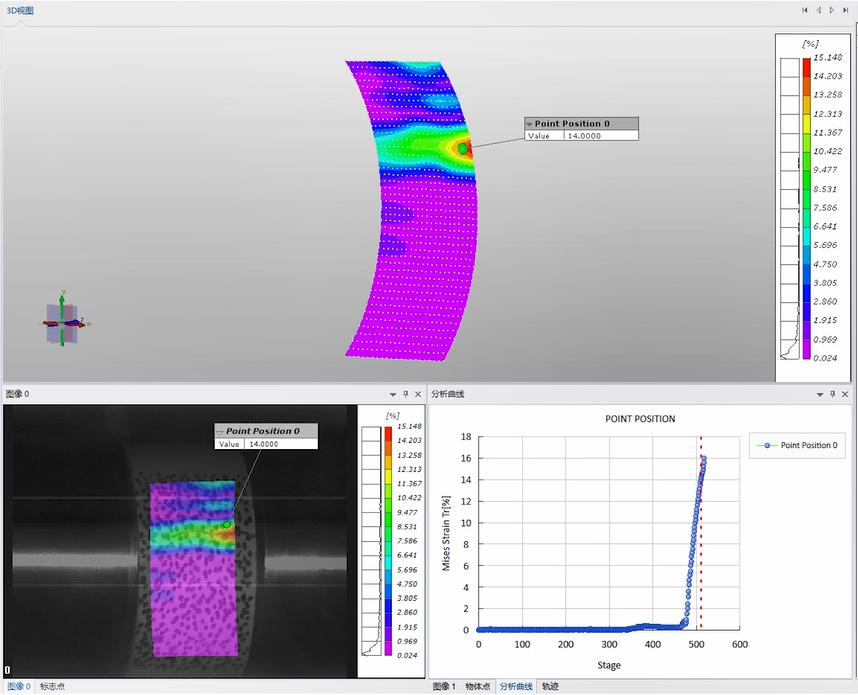This screenshot has width=858, height=695.
Task: Step to next stage arrow
Action: click(832, 10)
